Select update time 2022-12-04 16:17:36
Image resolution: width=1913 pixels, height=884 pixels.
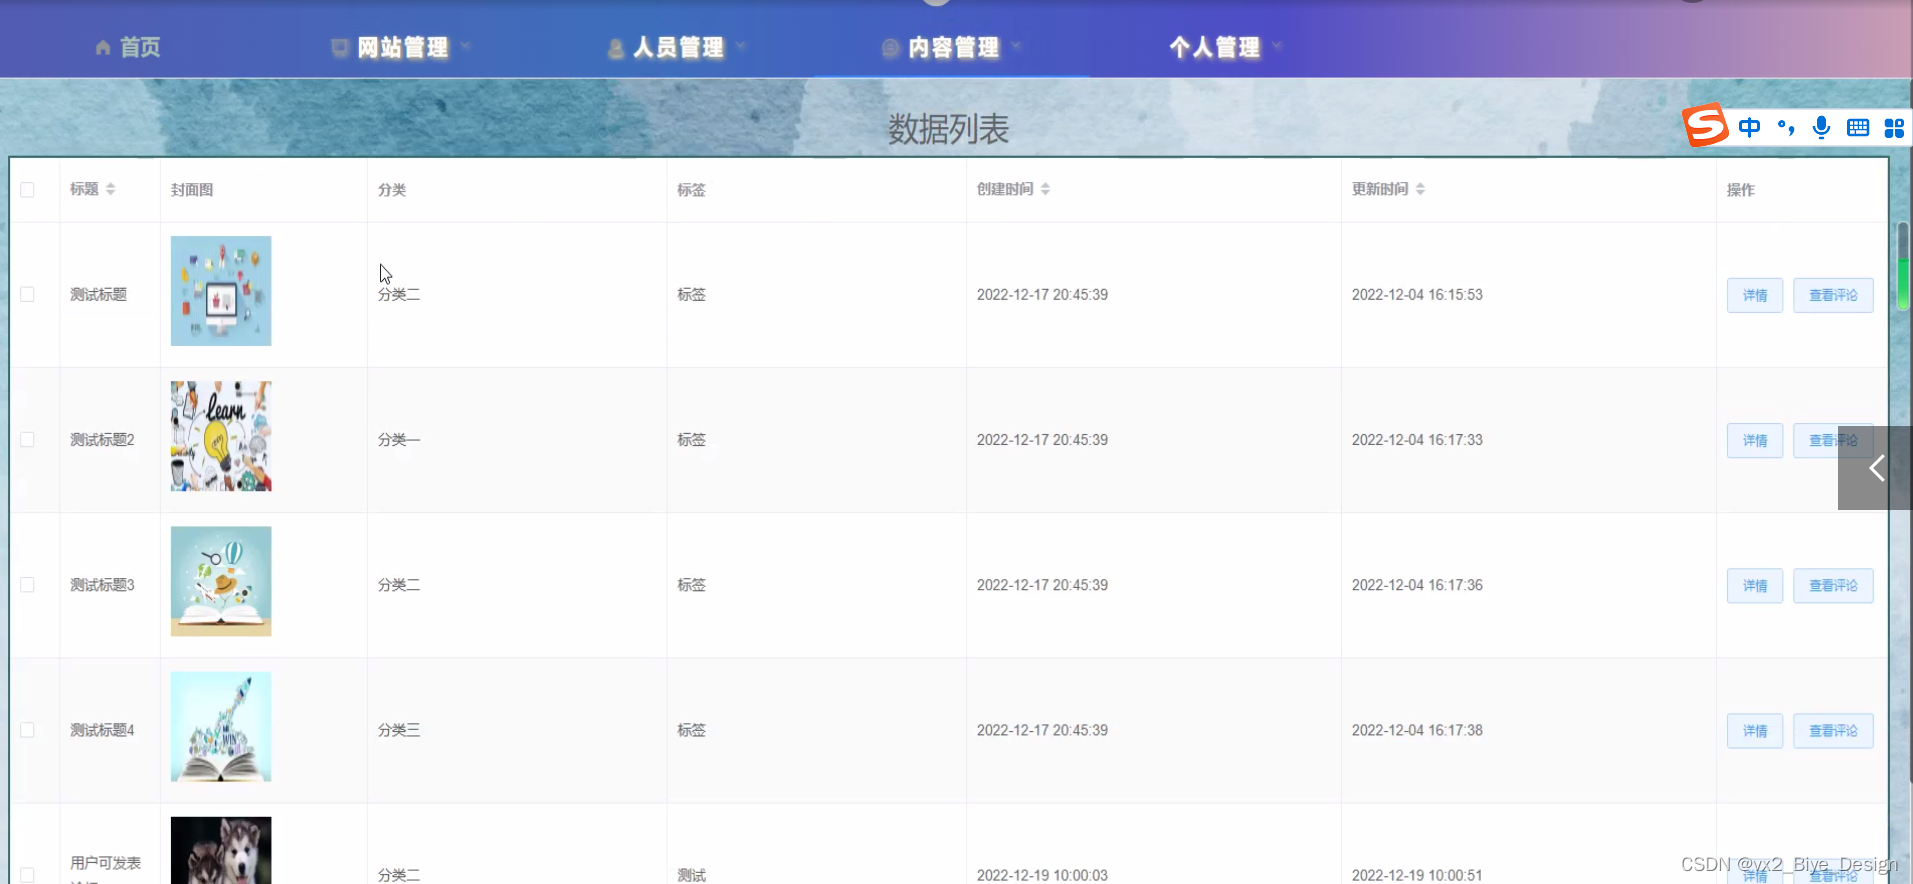point(1417,584)
